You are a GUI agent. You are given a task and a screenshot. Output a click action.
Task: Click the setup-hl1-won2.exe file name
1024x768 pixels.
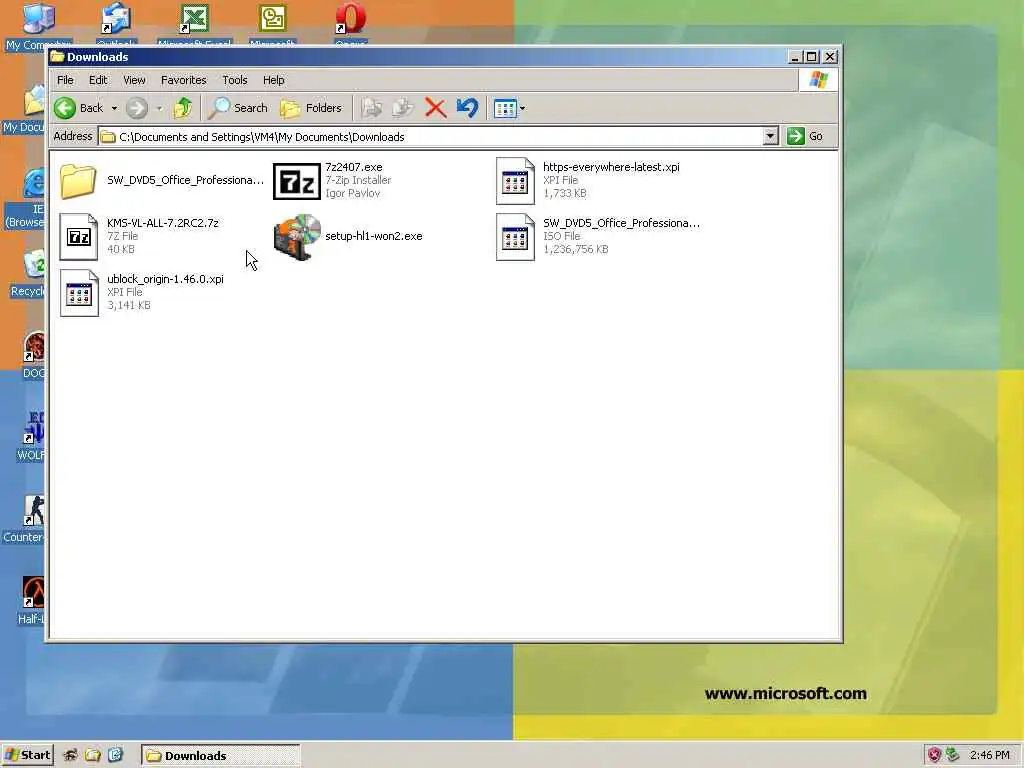pos(374,236)
